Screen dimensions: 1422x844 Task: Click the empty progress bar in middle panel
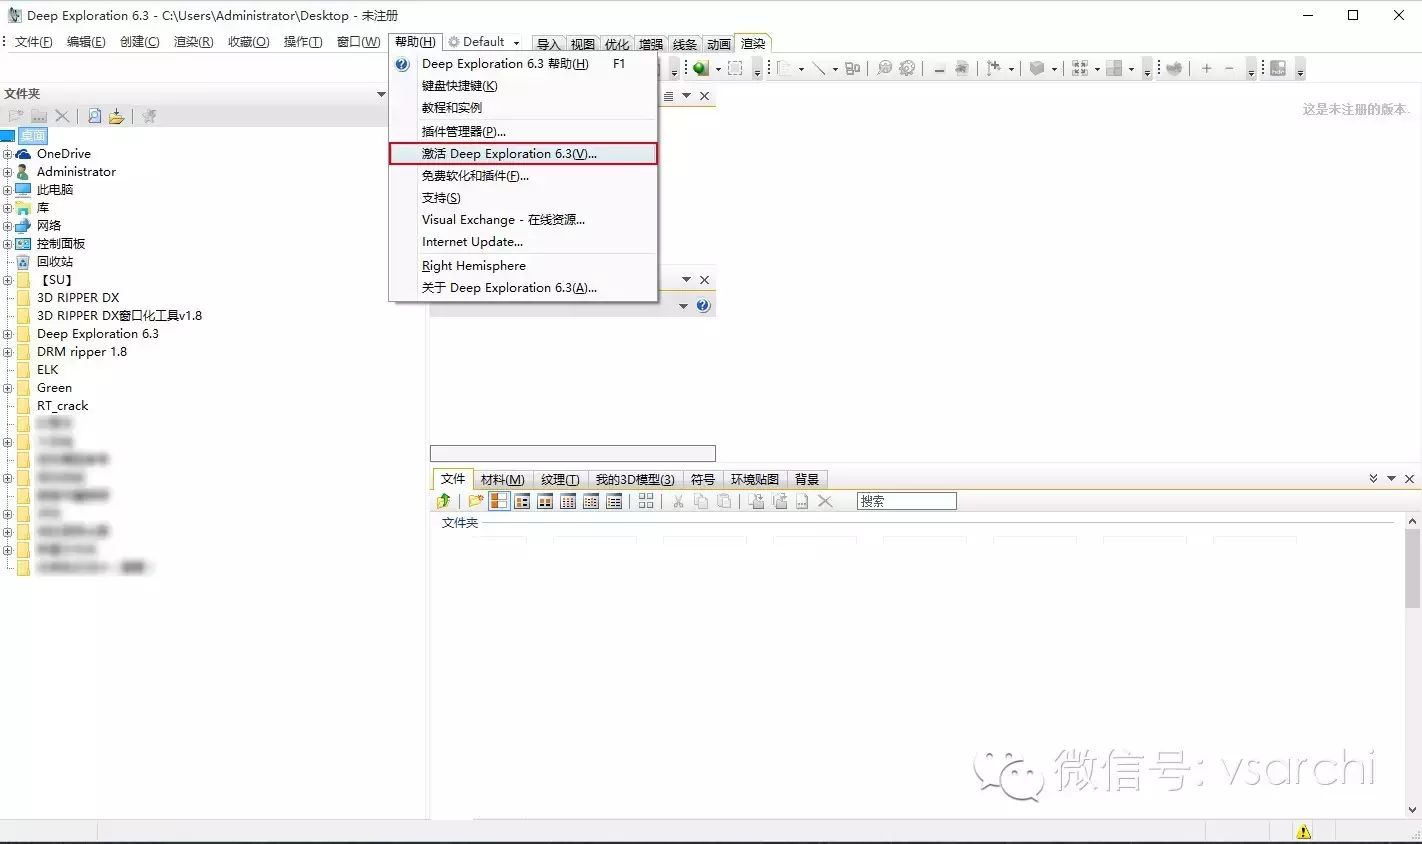click(573, 454)
